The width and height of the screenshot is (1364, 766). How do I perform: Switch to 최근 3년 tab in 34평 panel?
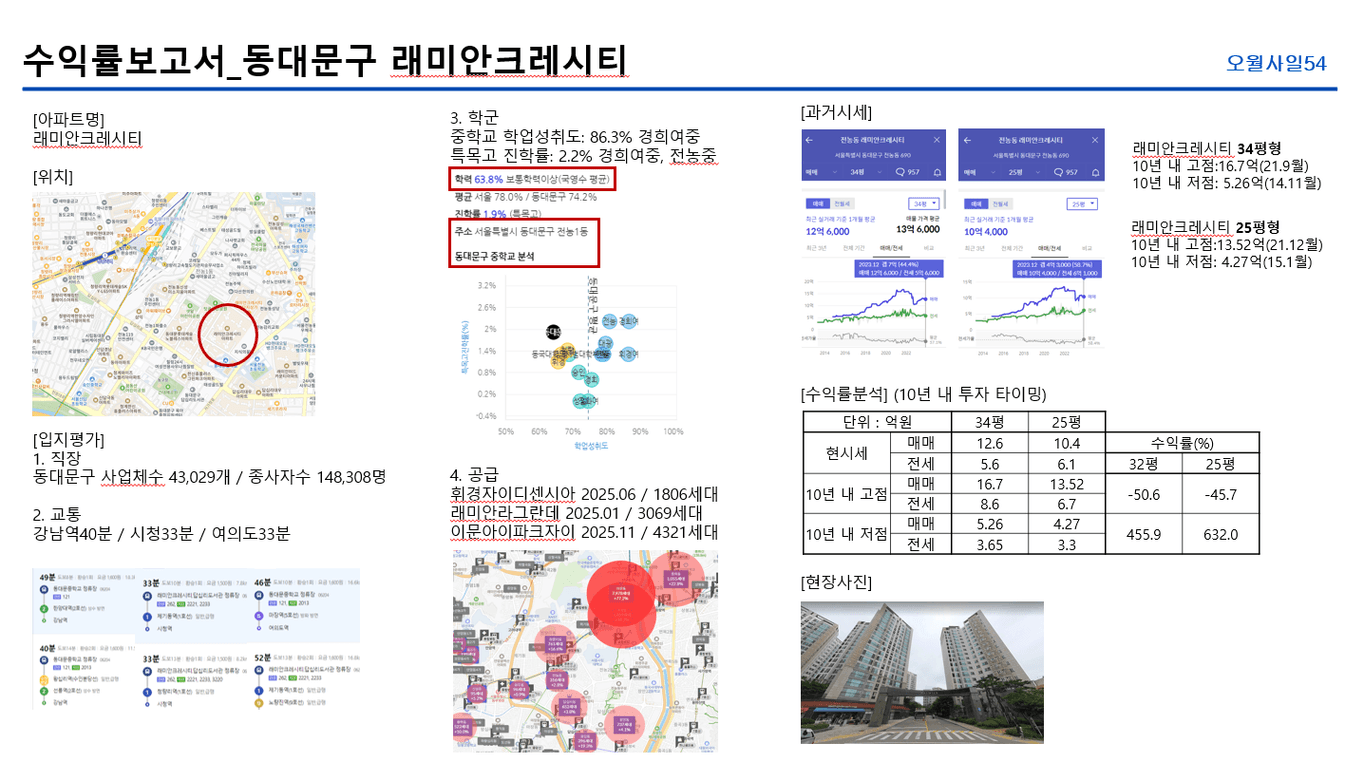817,248
